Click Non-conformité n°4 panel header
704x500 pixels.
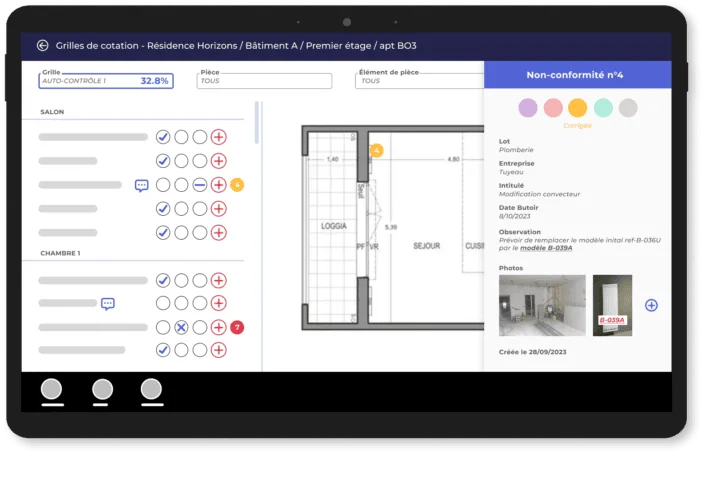[578, 75]
